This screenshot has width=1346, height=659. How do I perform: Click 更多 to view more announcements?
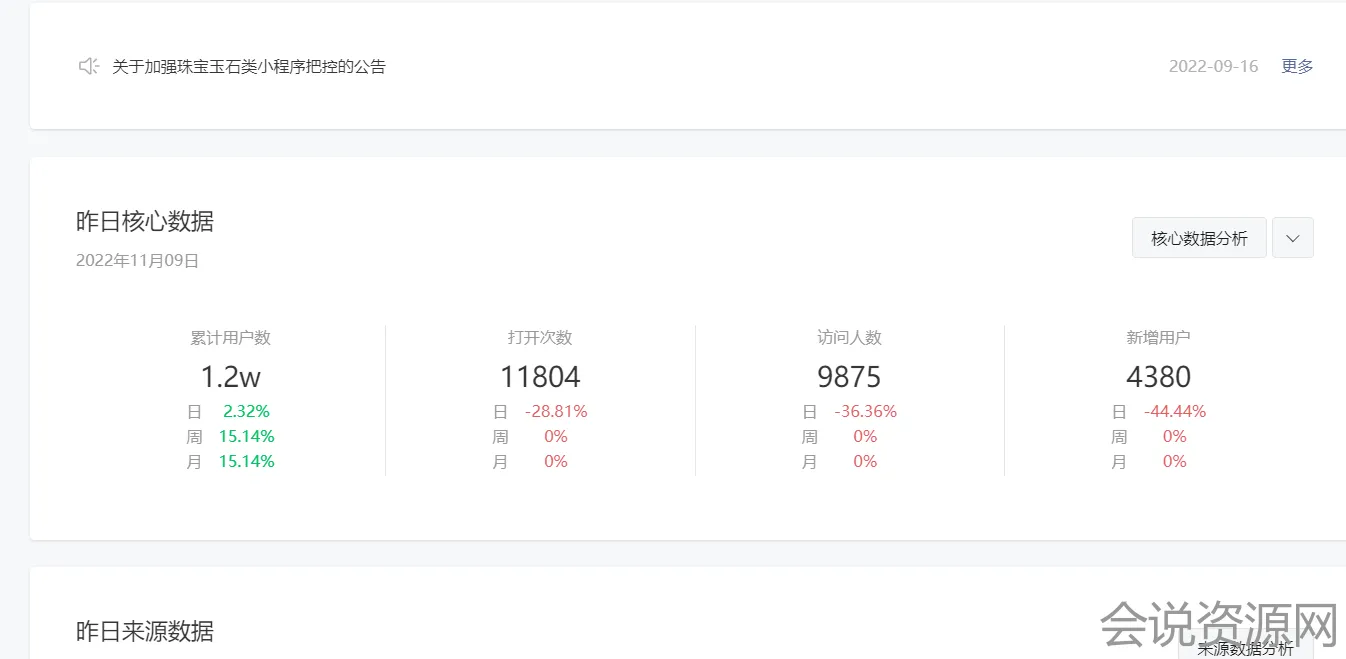[x=1297, y=66]
